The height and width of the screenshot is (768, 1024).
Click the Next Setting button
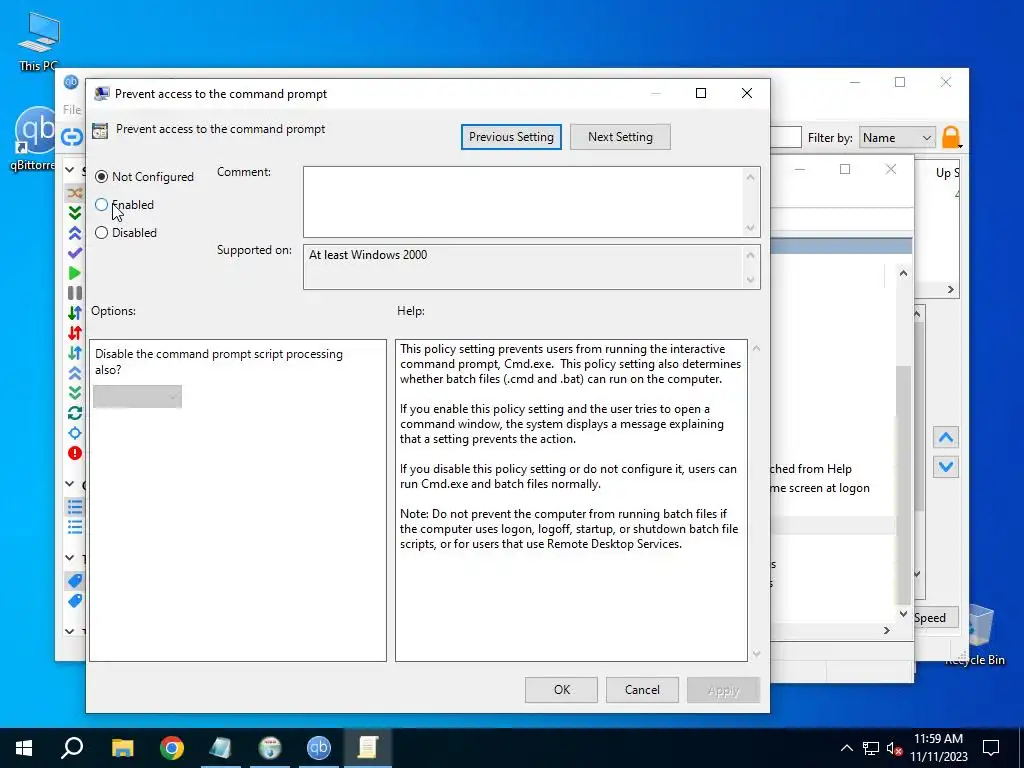[x=620, y=137]
